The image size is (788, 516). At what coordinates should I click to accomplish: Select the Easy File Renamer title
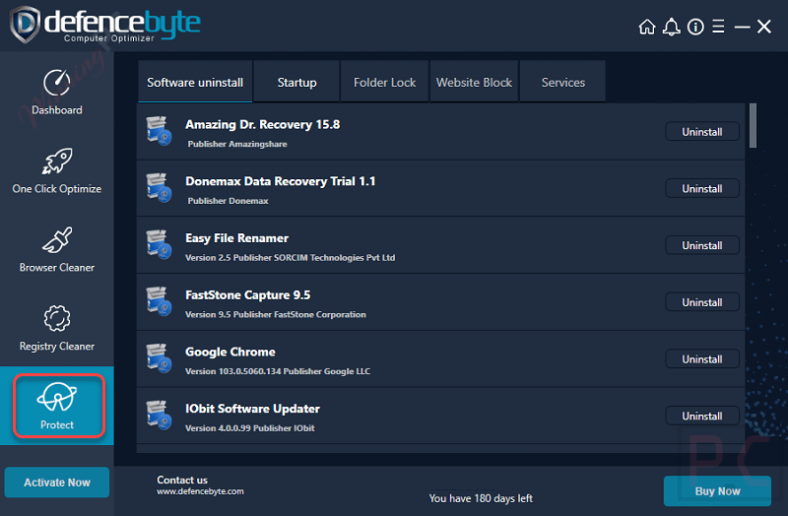pyautogui.click(x=237, y=238)
